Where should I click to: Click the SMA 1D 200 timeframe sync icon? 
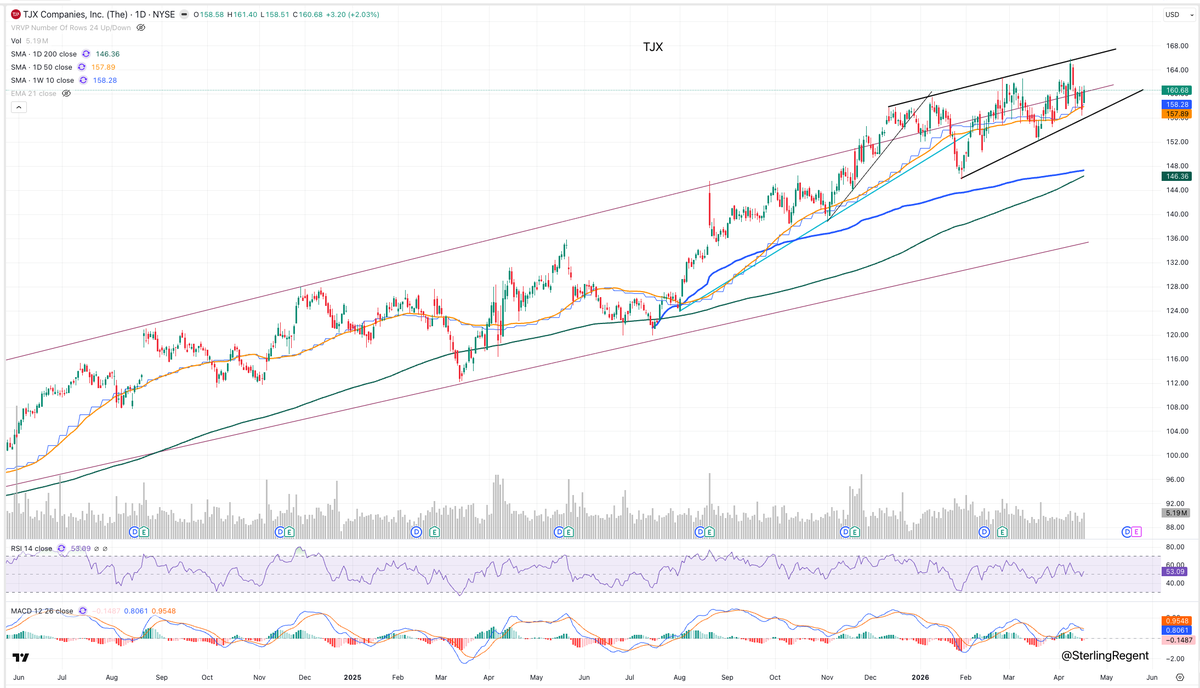pos(84,53)
